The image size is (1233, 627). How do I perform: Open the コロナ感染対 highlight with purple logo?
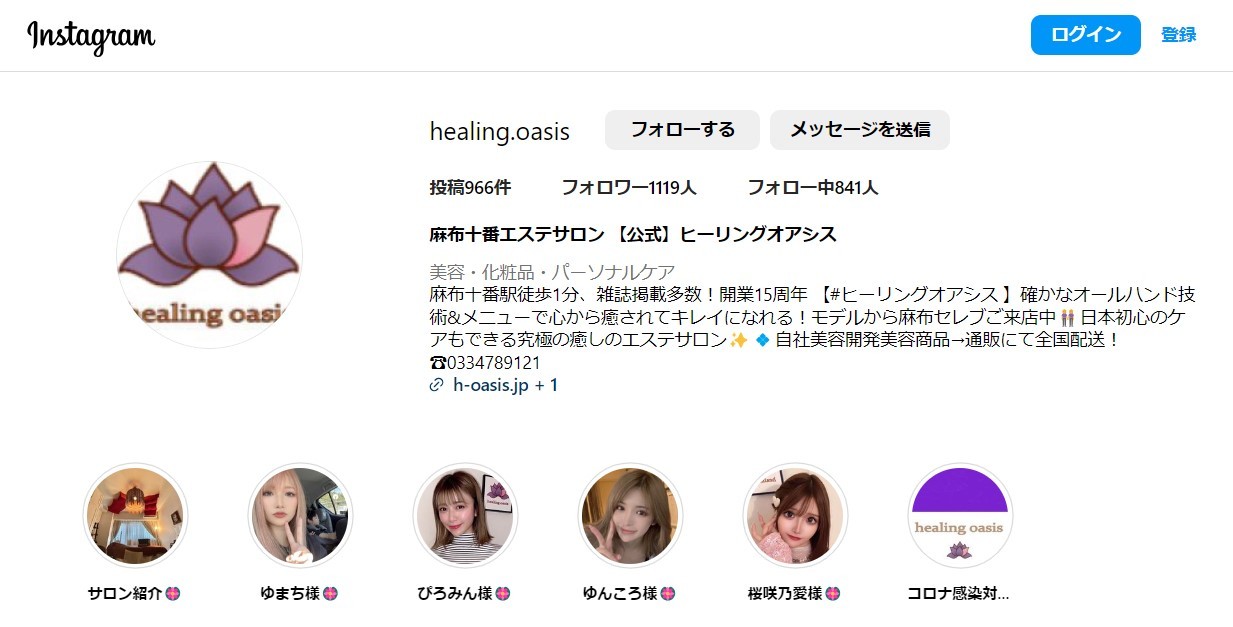coord(960,515)
